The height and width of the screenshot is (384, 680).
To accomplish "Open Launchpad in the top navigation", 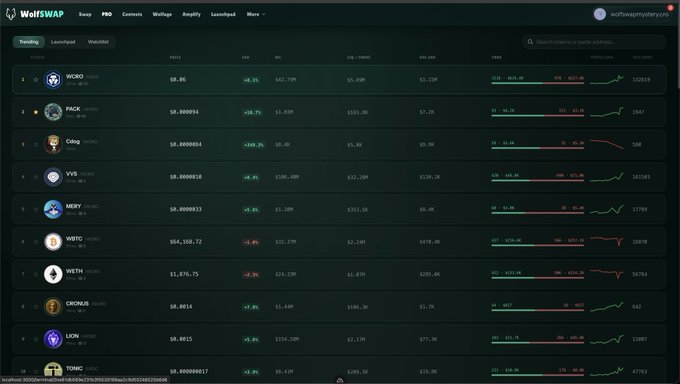I will tap(223, 14).
